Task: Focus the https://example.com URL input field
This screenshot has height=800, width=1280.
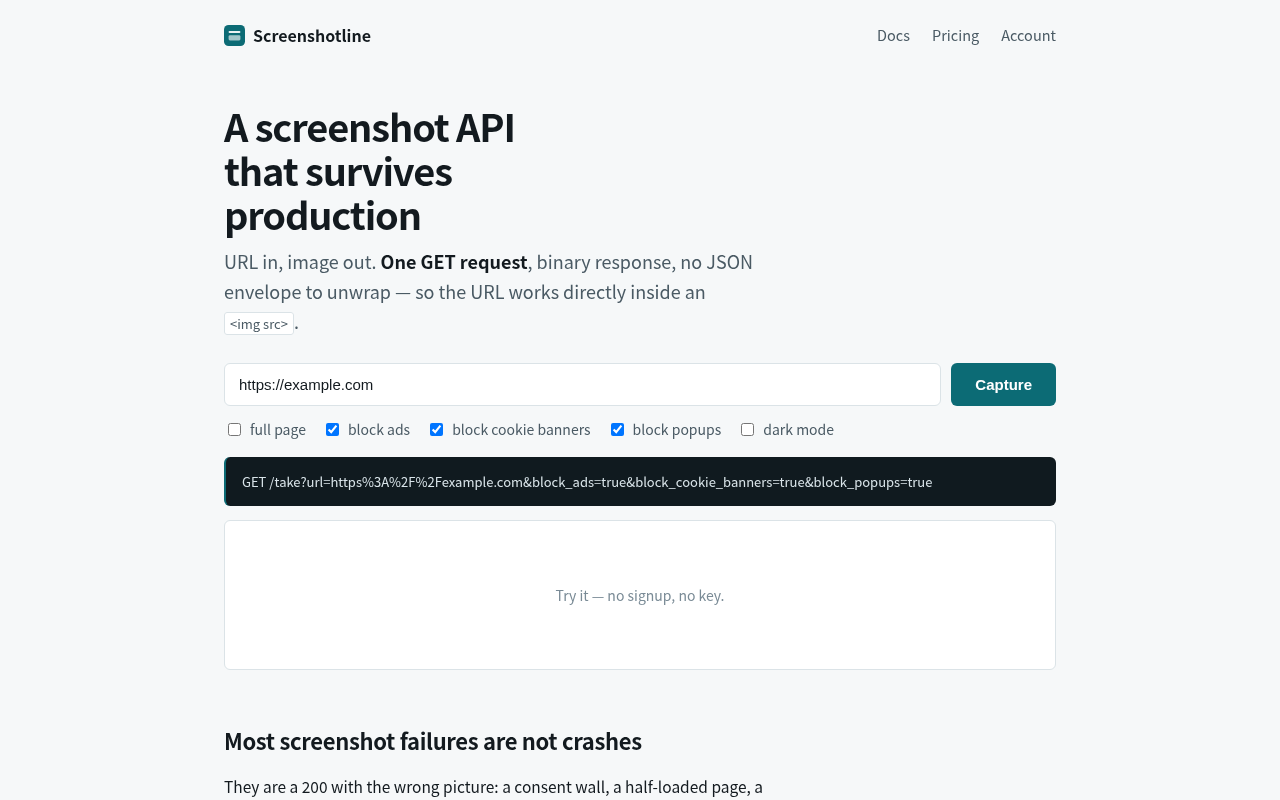Action: pos(582,385)
